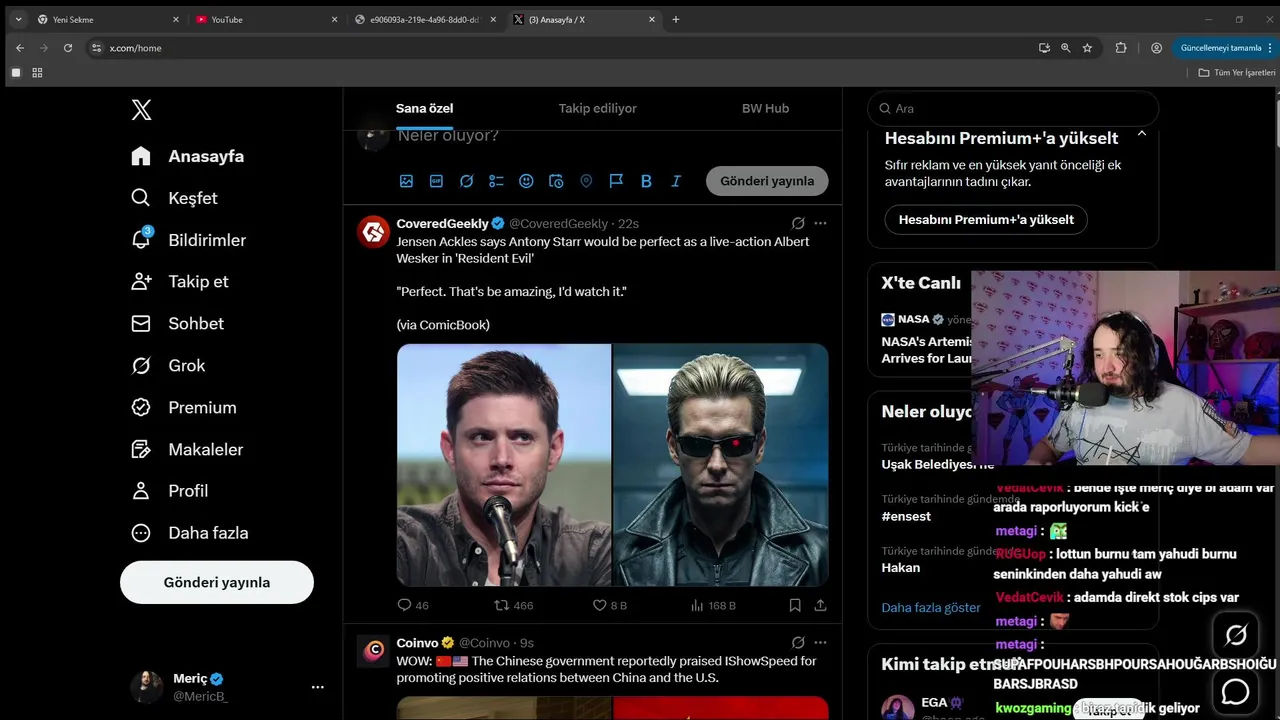
Task: Open more options on Coinvo post
Action: click(821, 642)
